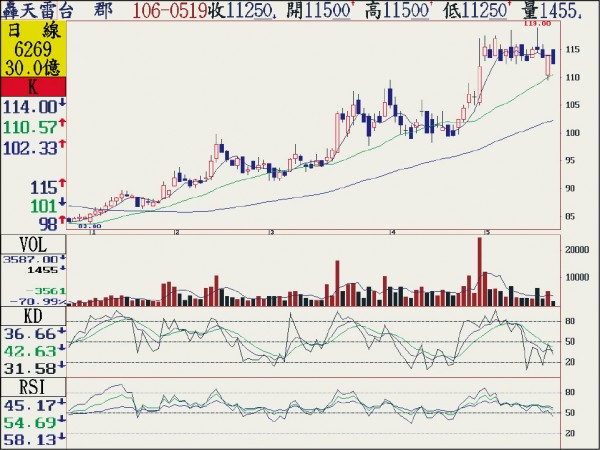Viewport: 600px width, 450px height.
Task: Click the volume 量1455 in header
Action: click(x=553, y=10)
